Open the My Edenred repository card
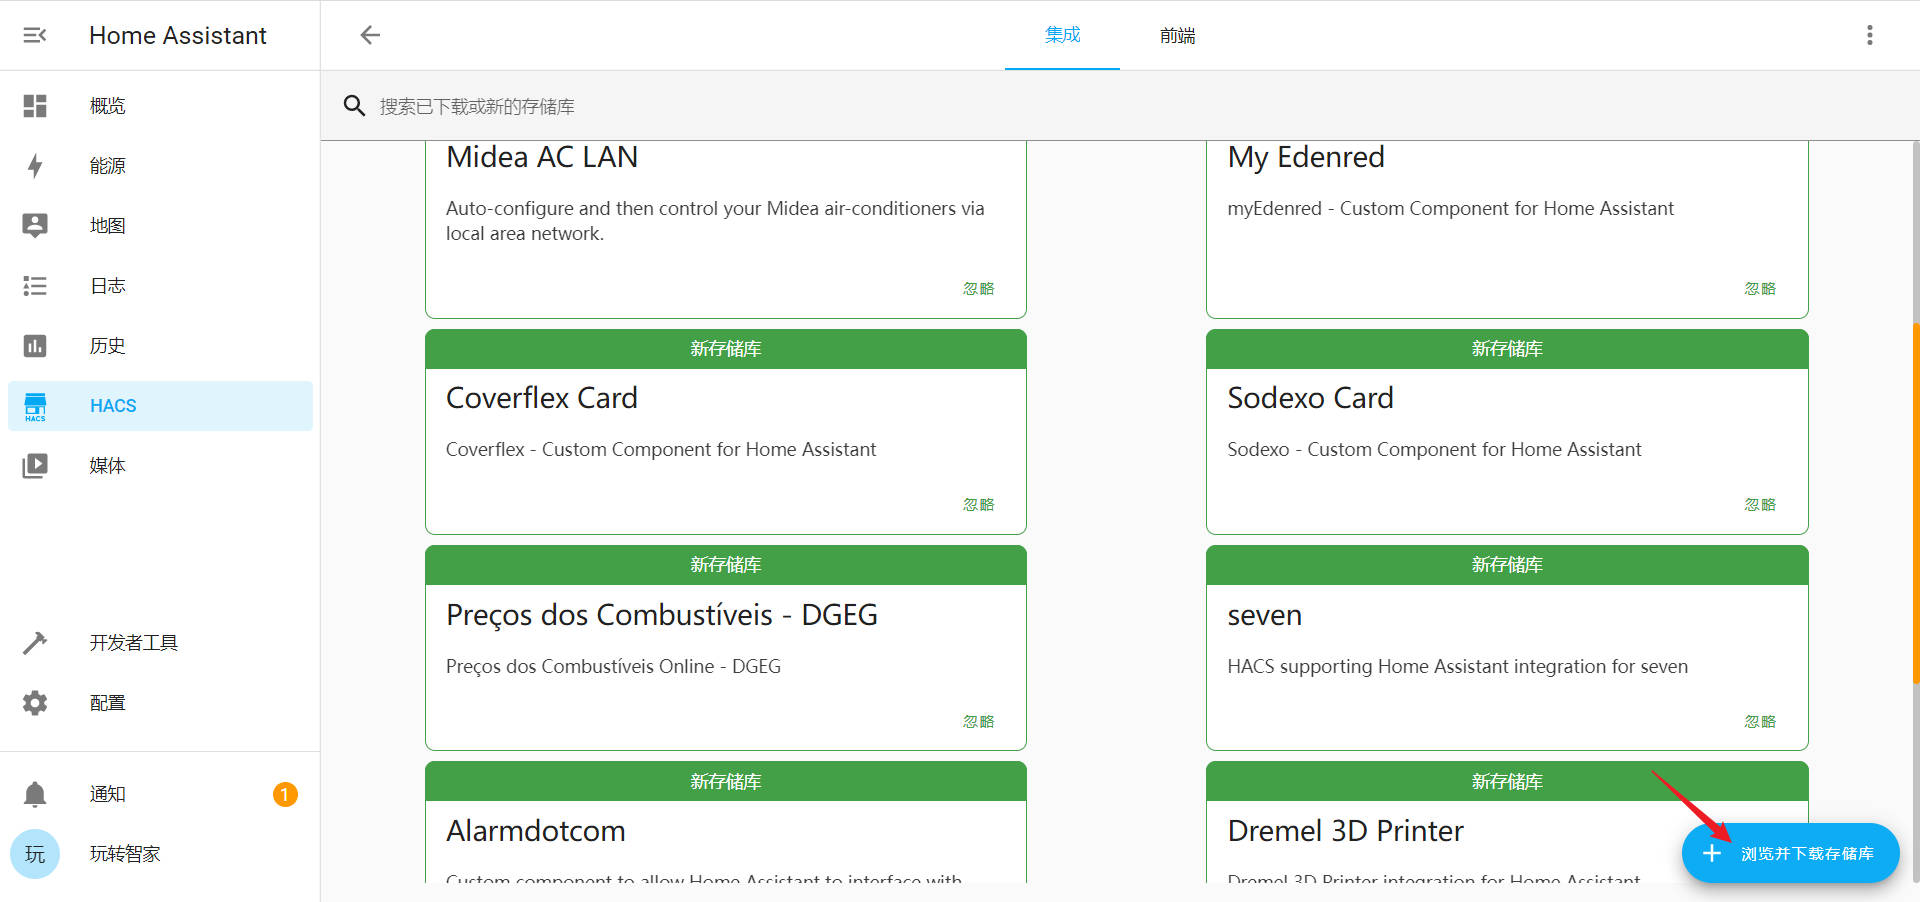Image resolution: width=1920 pixels, height=902 pixels. [x=1507, y=229]
